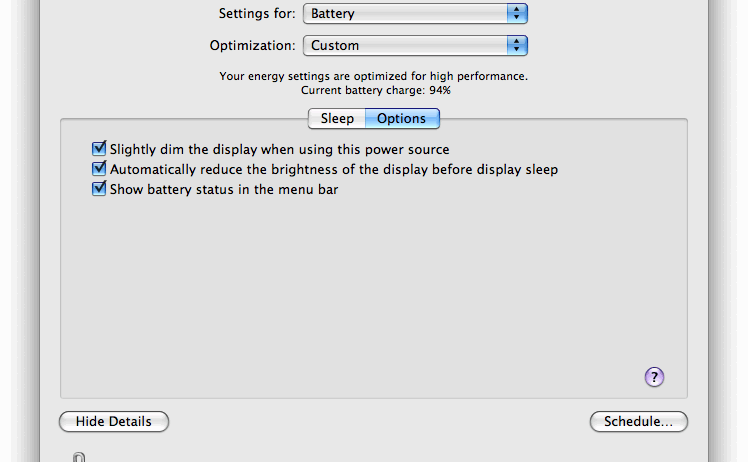
Task: Uncheck Show battery status in menu bar
Action: click(x=99, y=188)
